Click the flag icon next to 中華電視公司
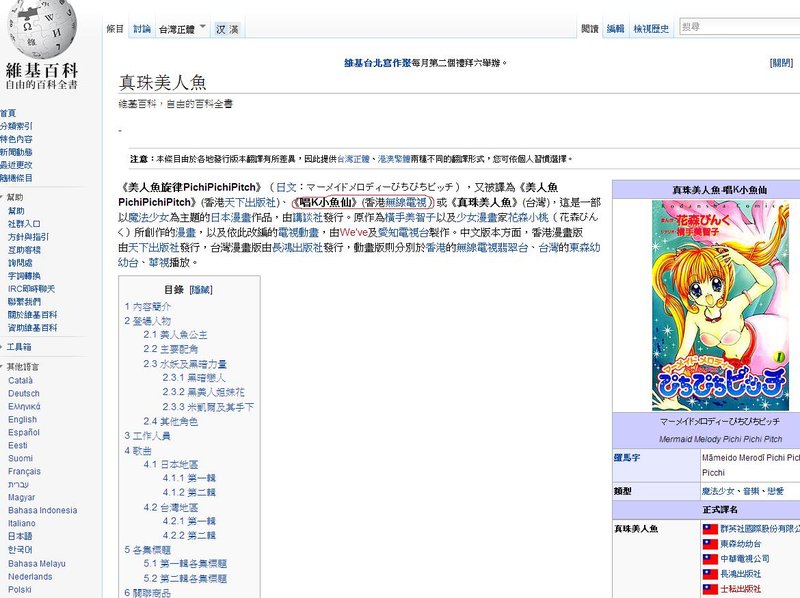800x598 pixels. (x=708, y=558)
